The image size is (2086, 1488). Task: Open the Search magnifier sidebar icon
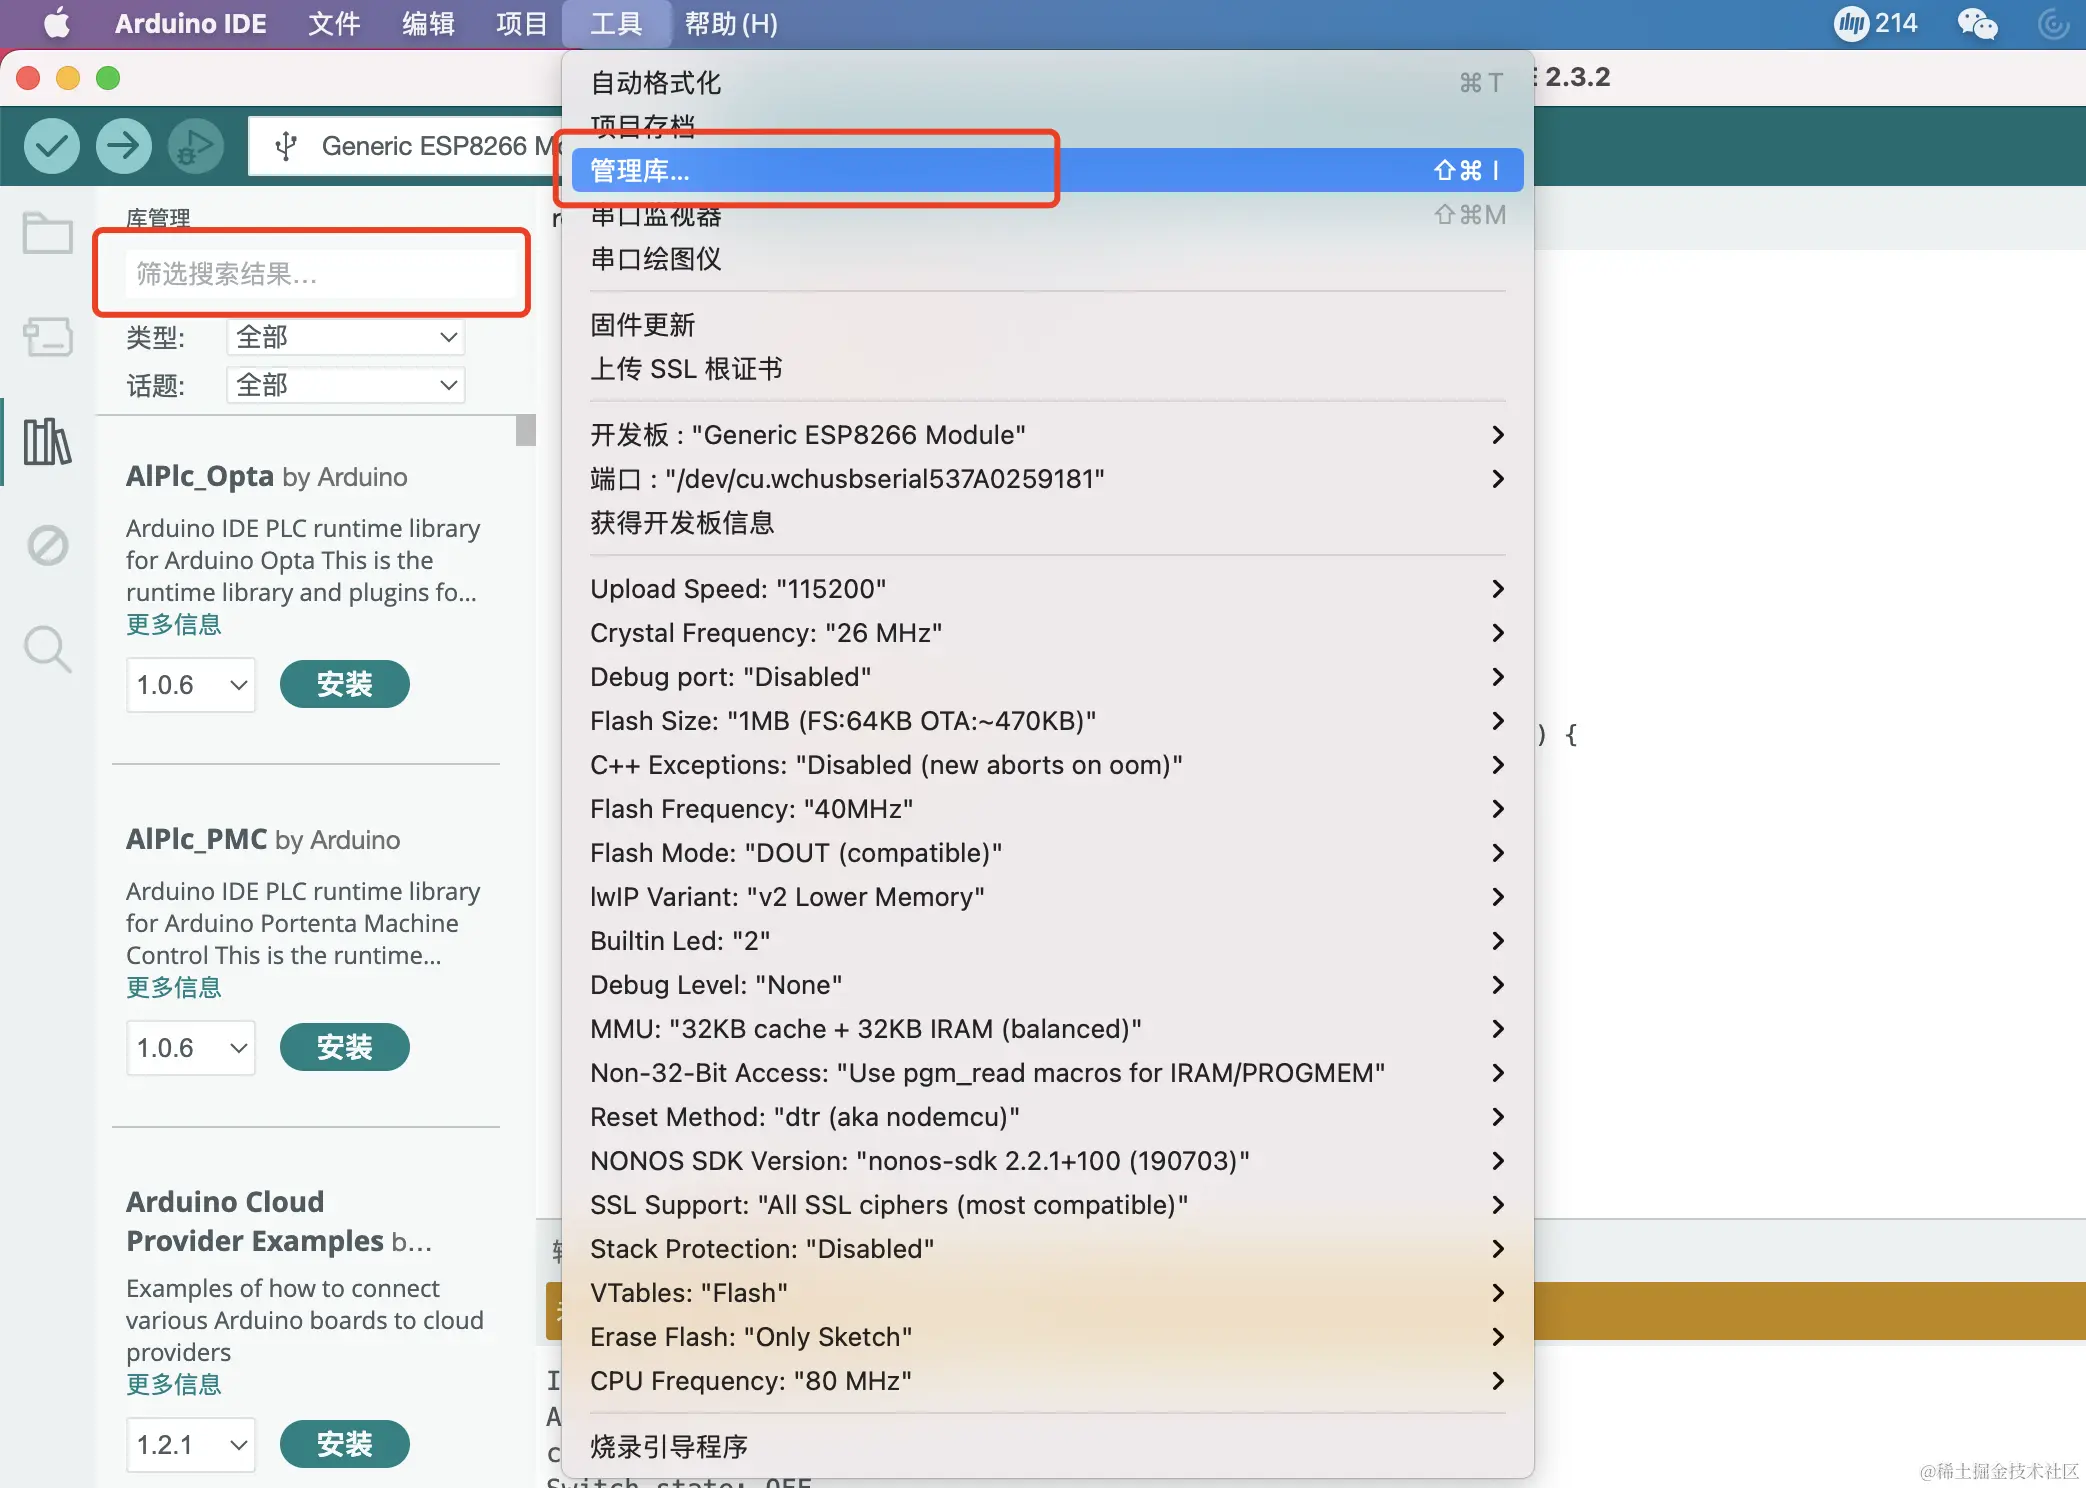[x=47, y=649]
